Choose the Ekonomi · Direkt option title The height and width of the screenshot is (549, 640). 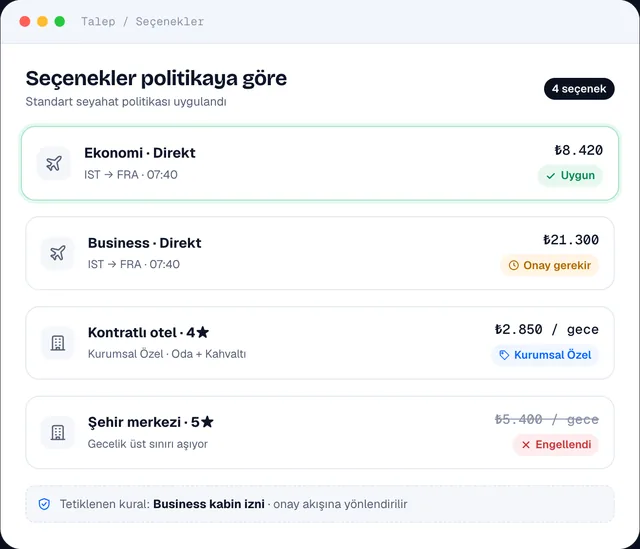(140, 153)
